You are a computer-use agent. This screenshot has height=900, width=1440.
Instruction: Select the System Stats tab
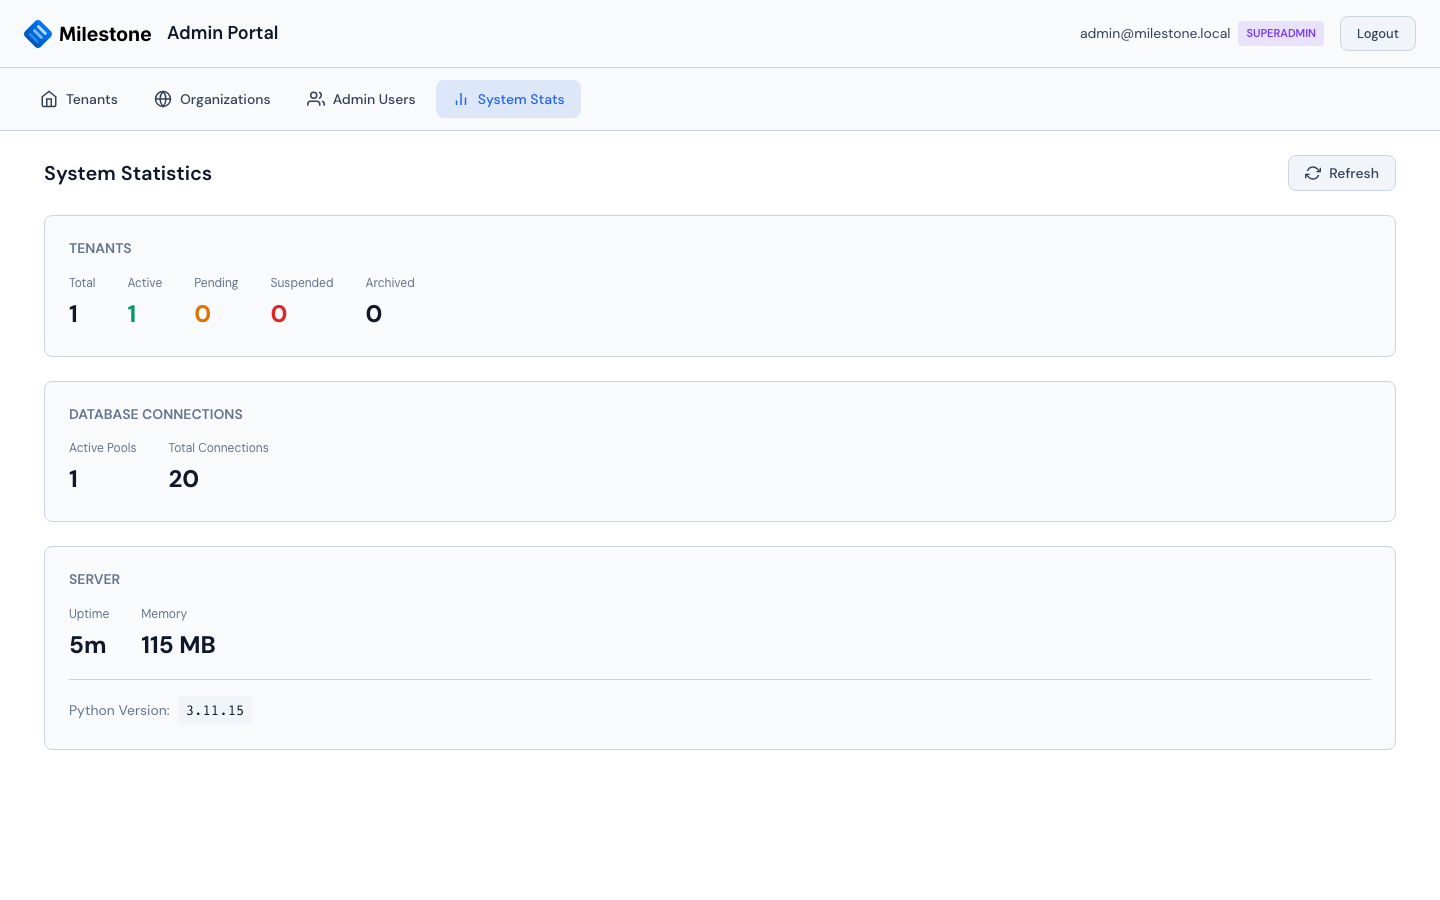[508, 99]
